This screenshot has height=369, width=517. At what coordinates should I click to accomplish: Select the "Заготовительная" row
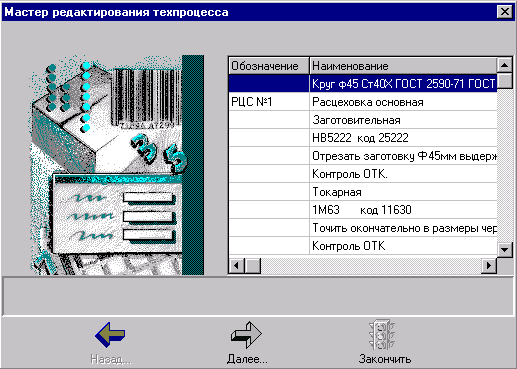363,120
